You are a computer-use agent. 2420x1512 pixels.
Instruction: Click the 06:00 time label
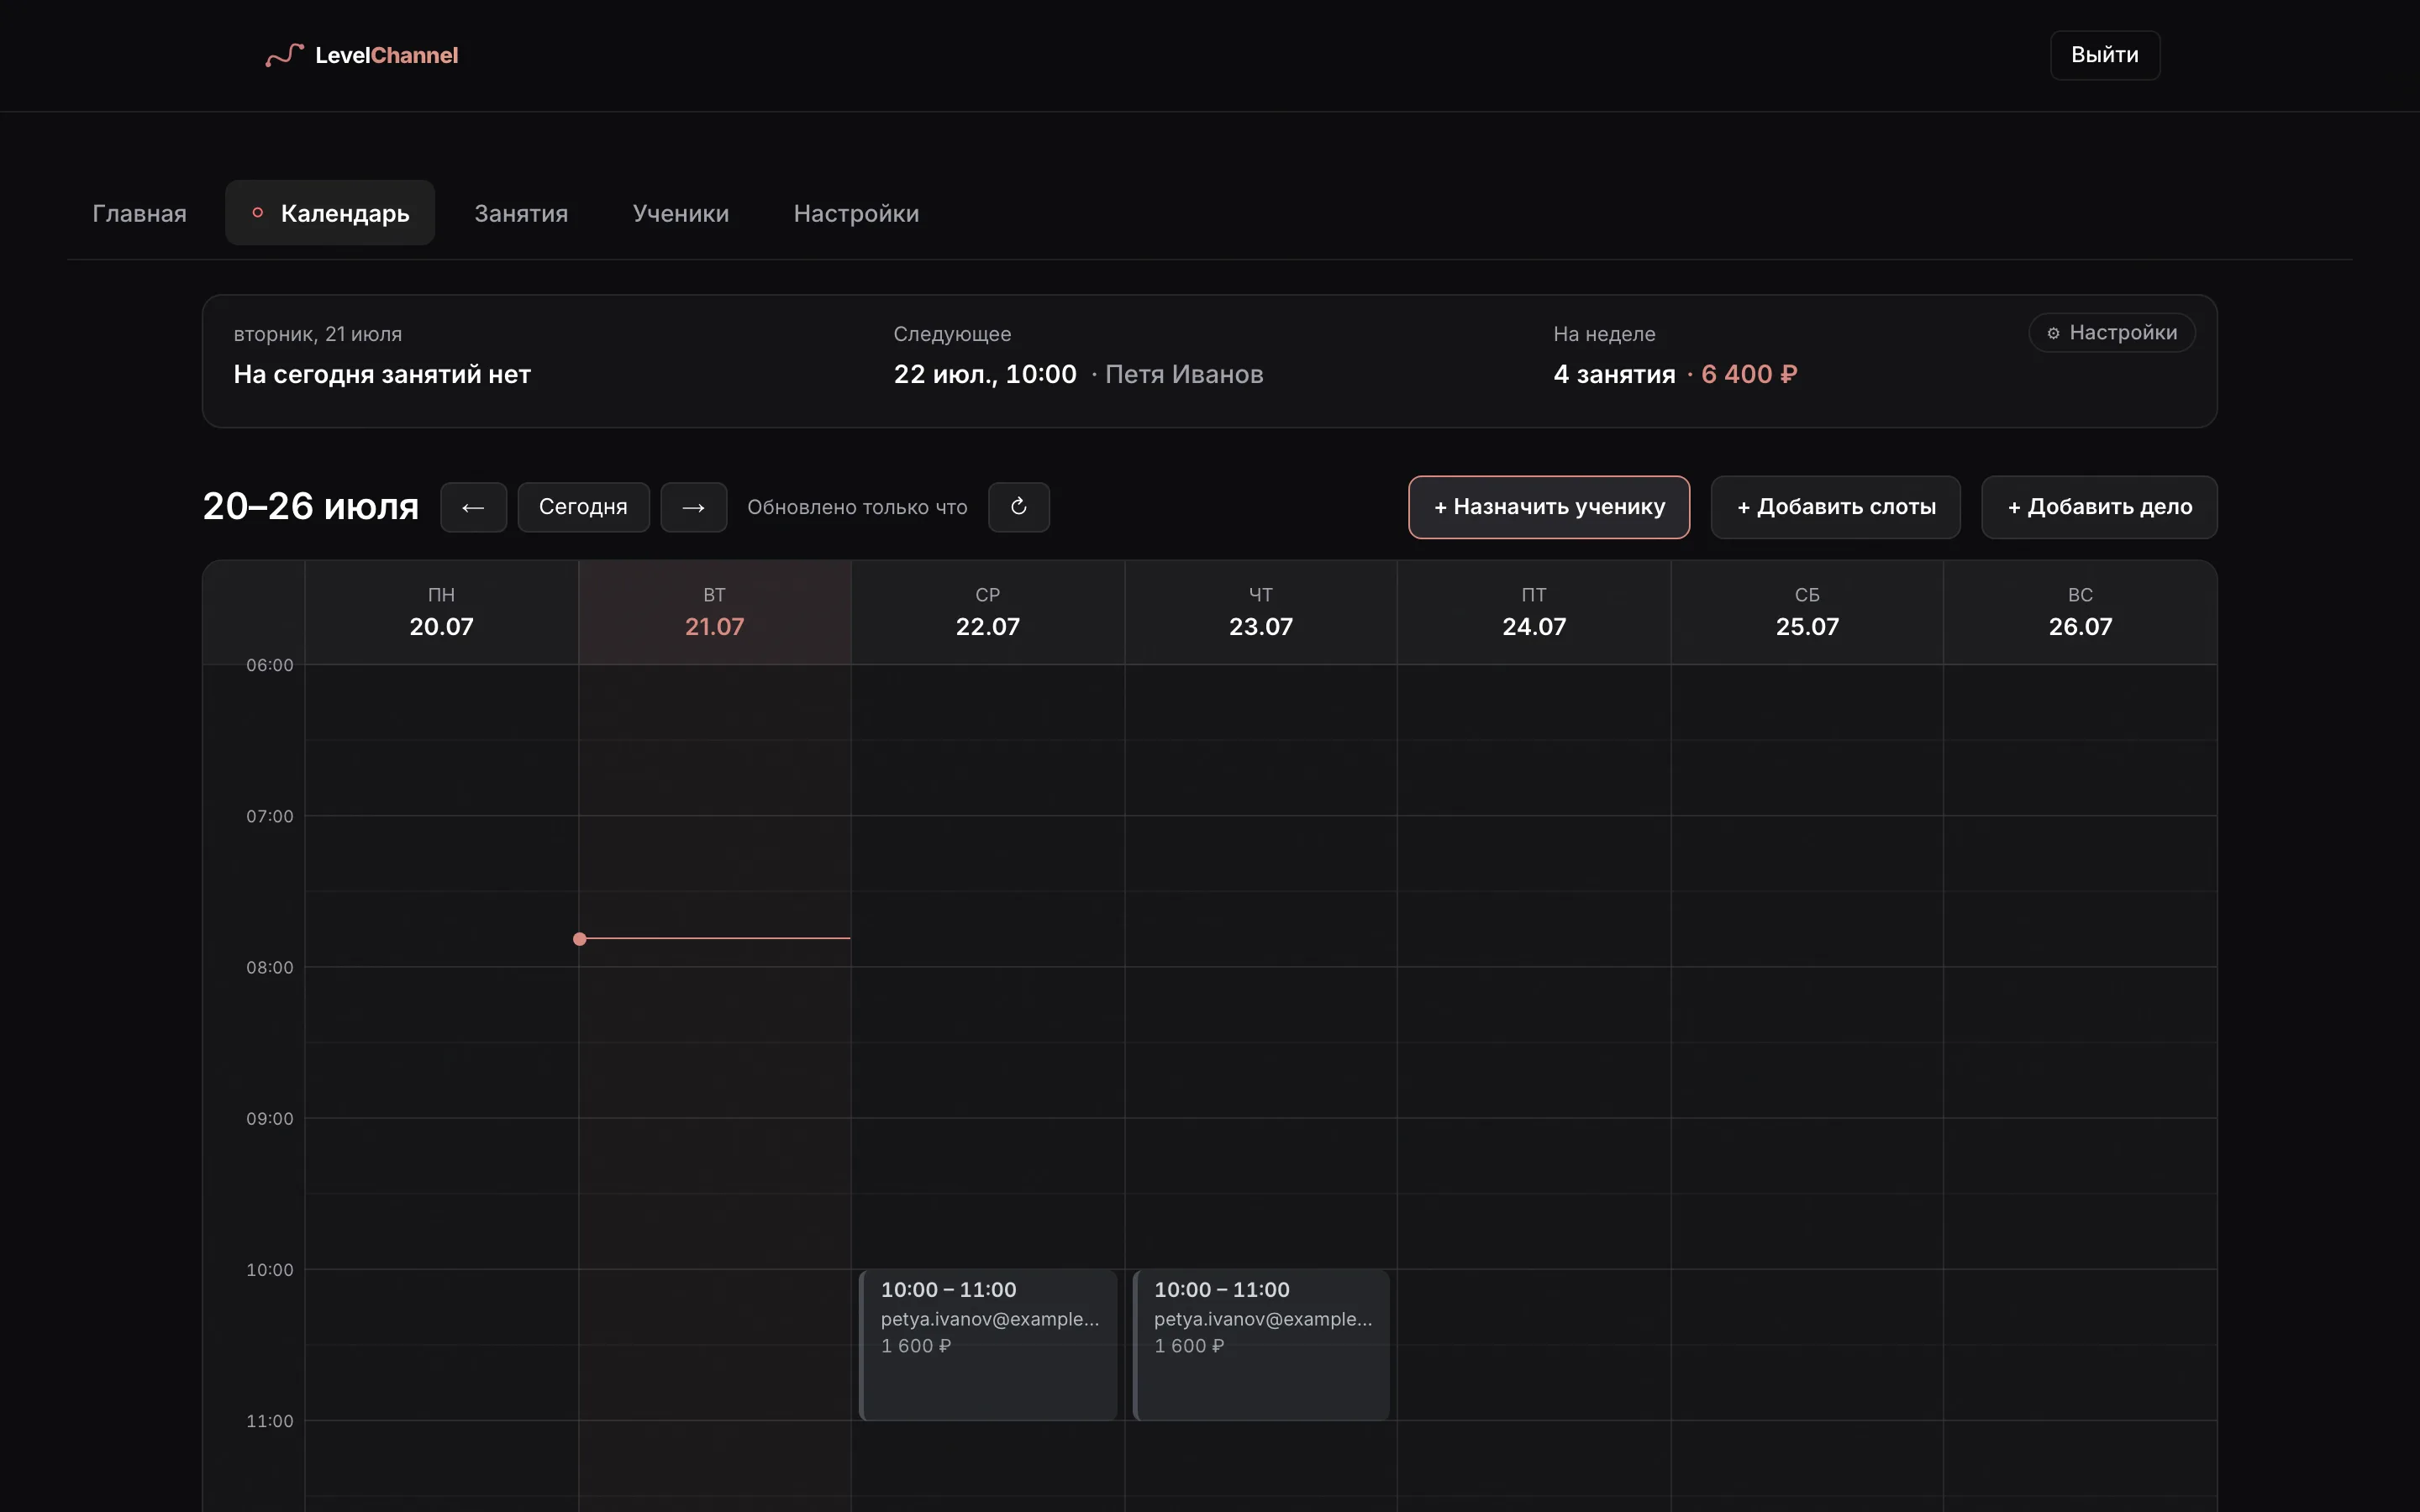click(x=270, y=665)
